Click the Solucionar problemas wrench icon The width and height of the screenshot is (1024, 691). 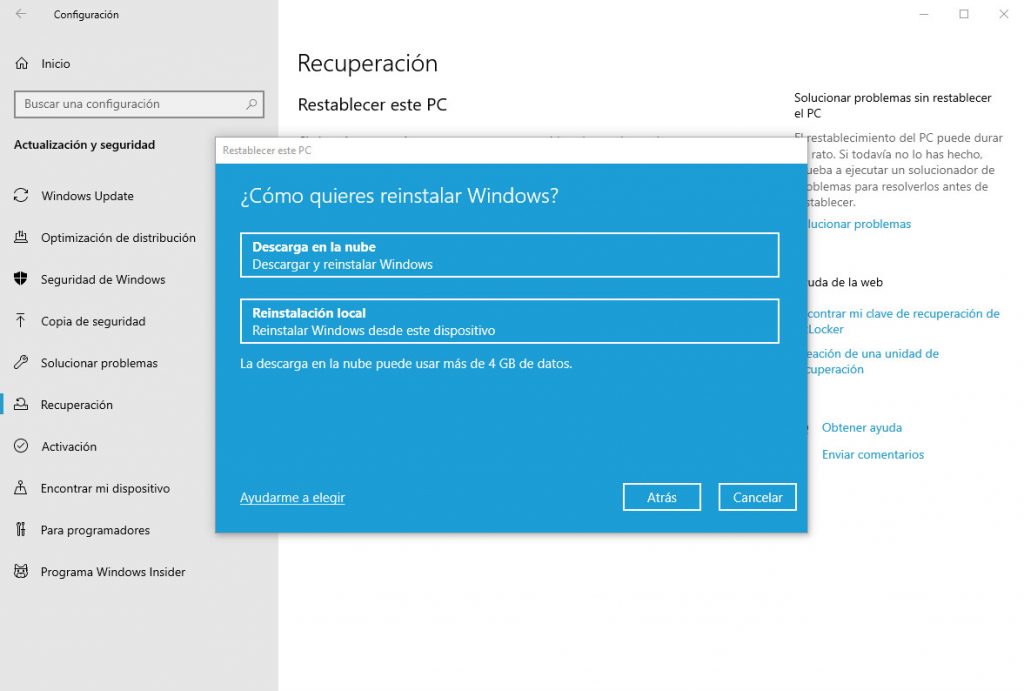[x=21, y=363]
